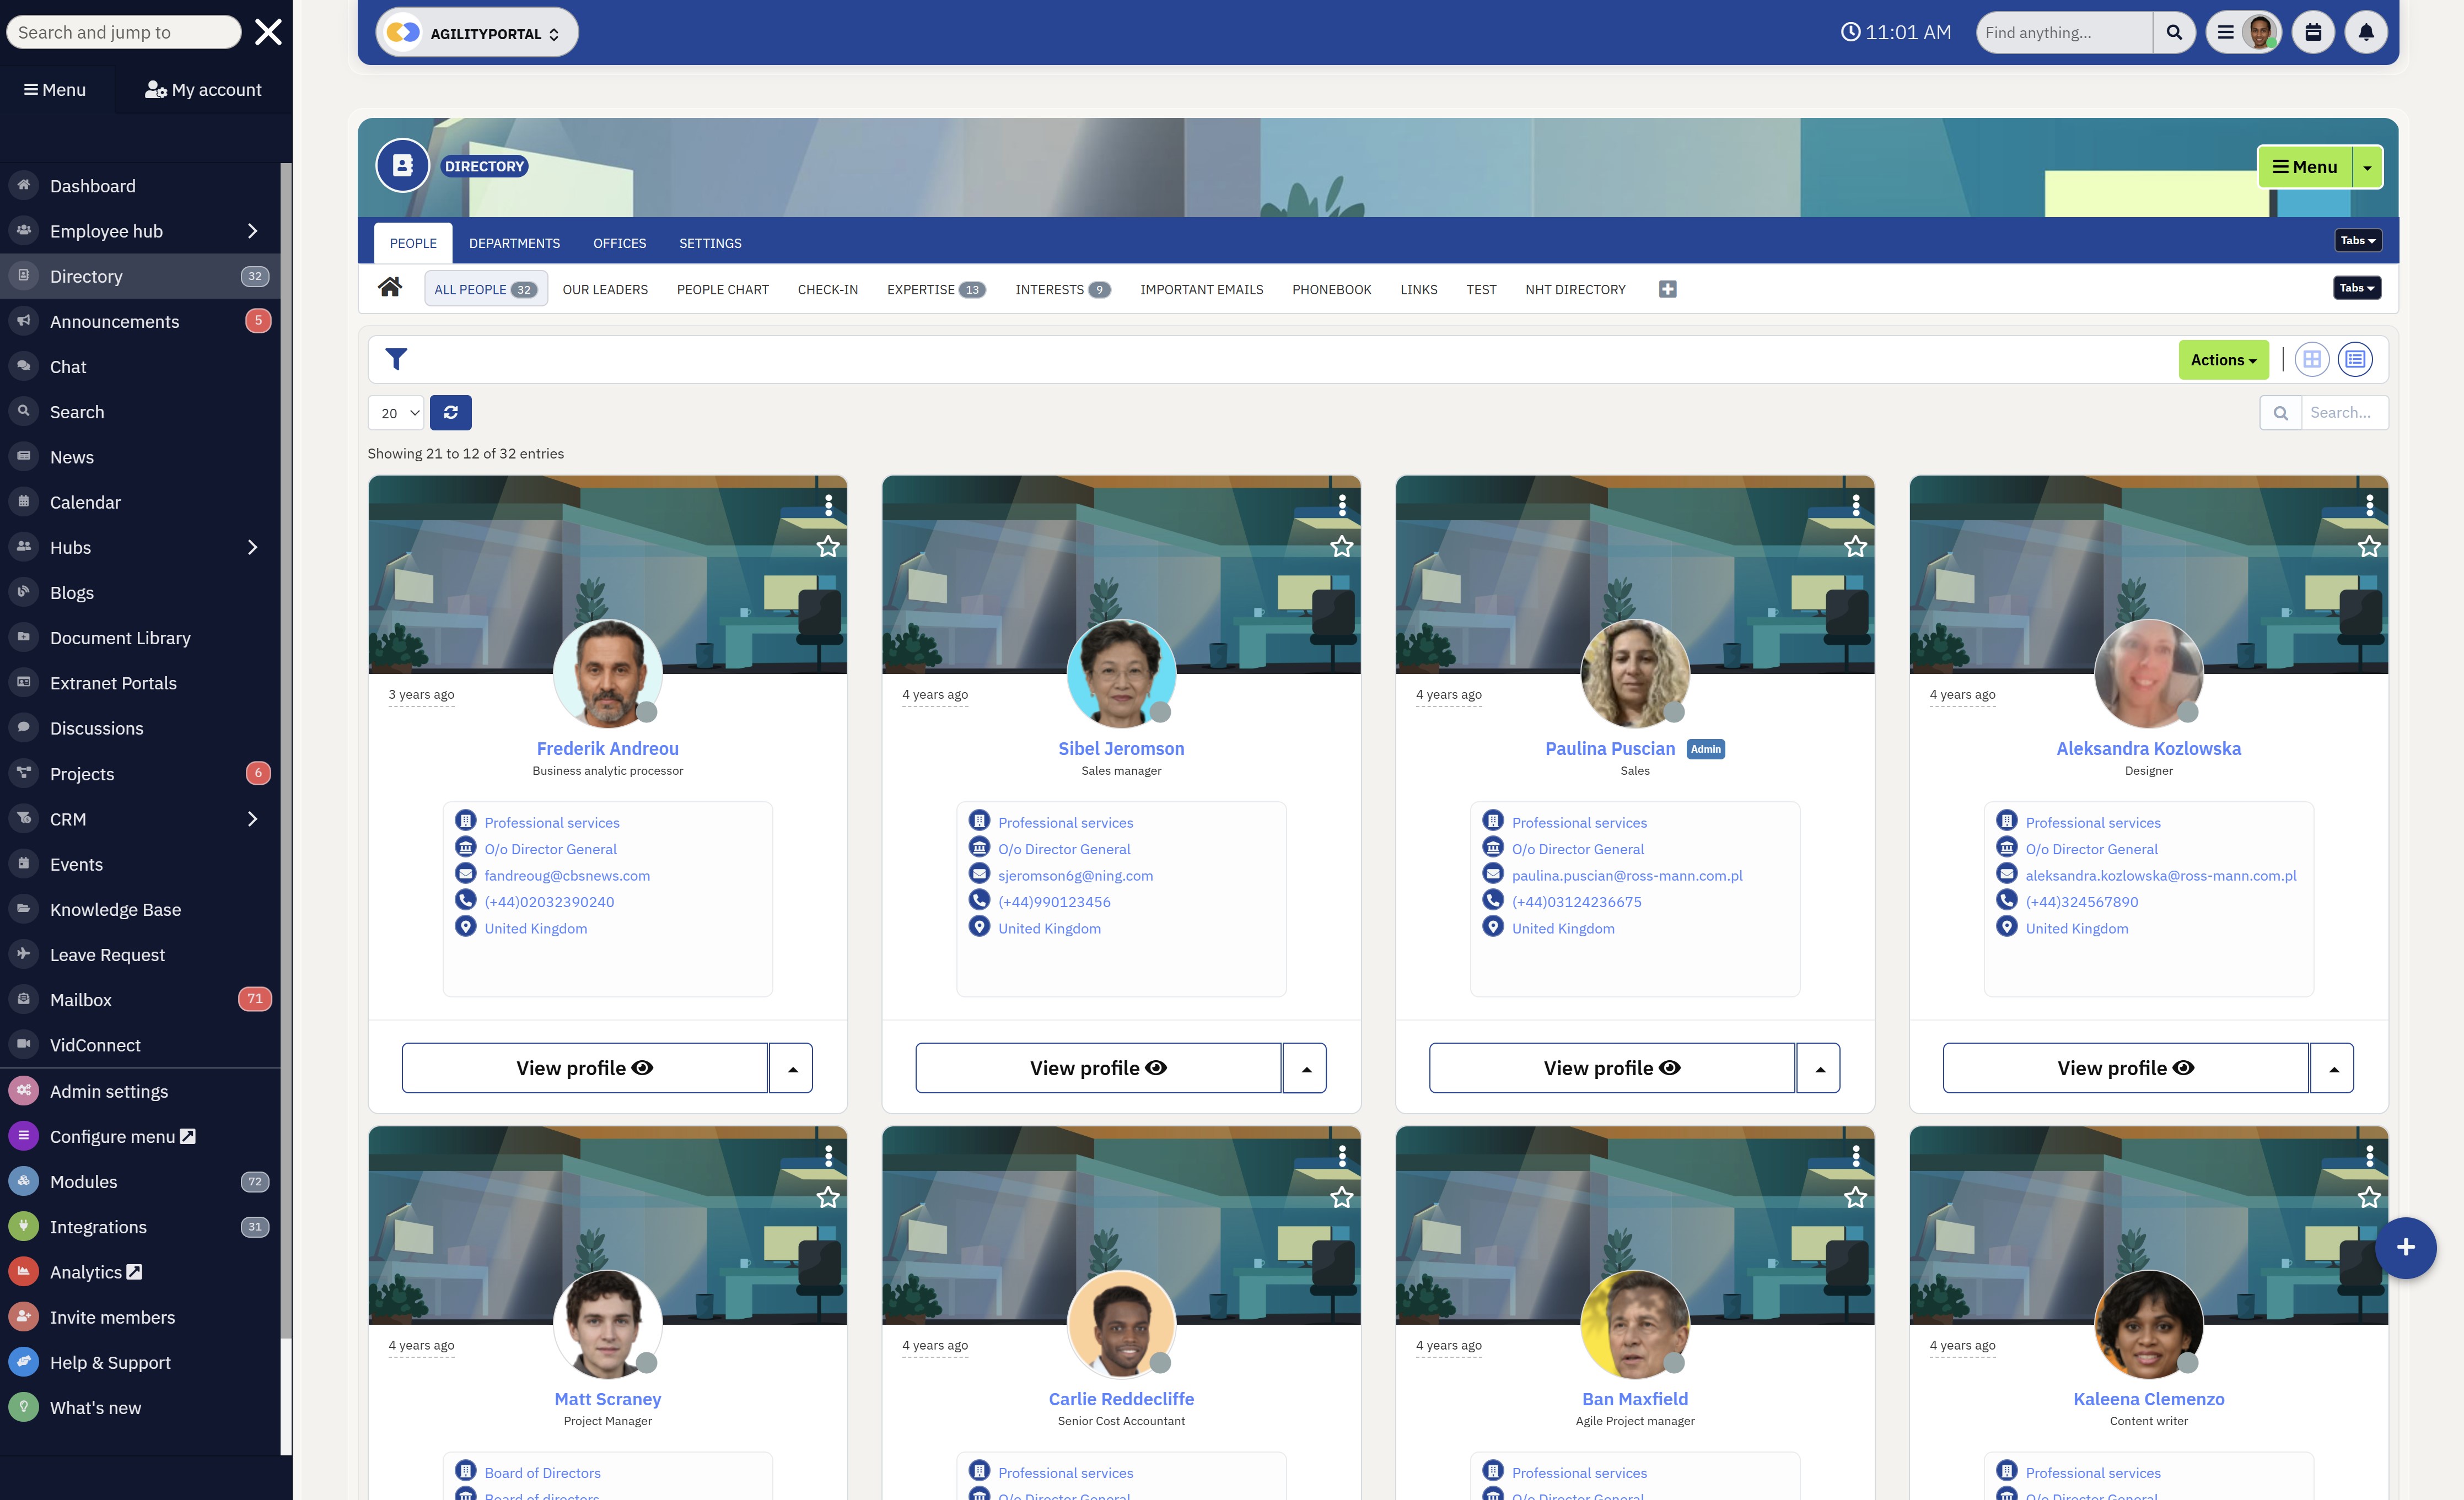
Task: Favorite Ban Maxfield with the star
Action: [1856, 1197]
